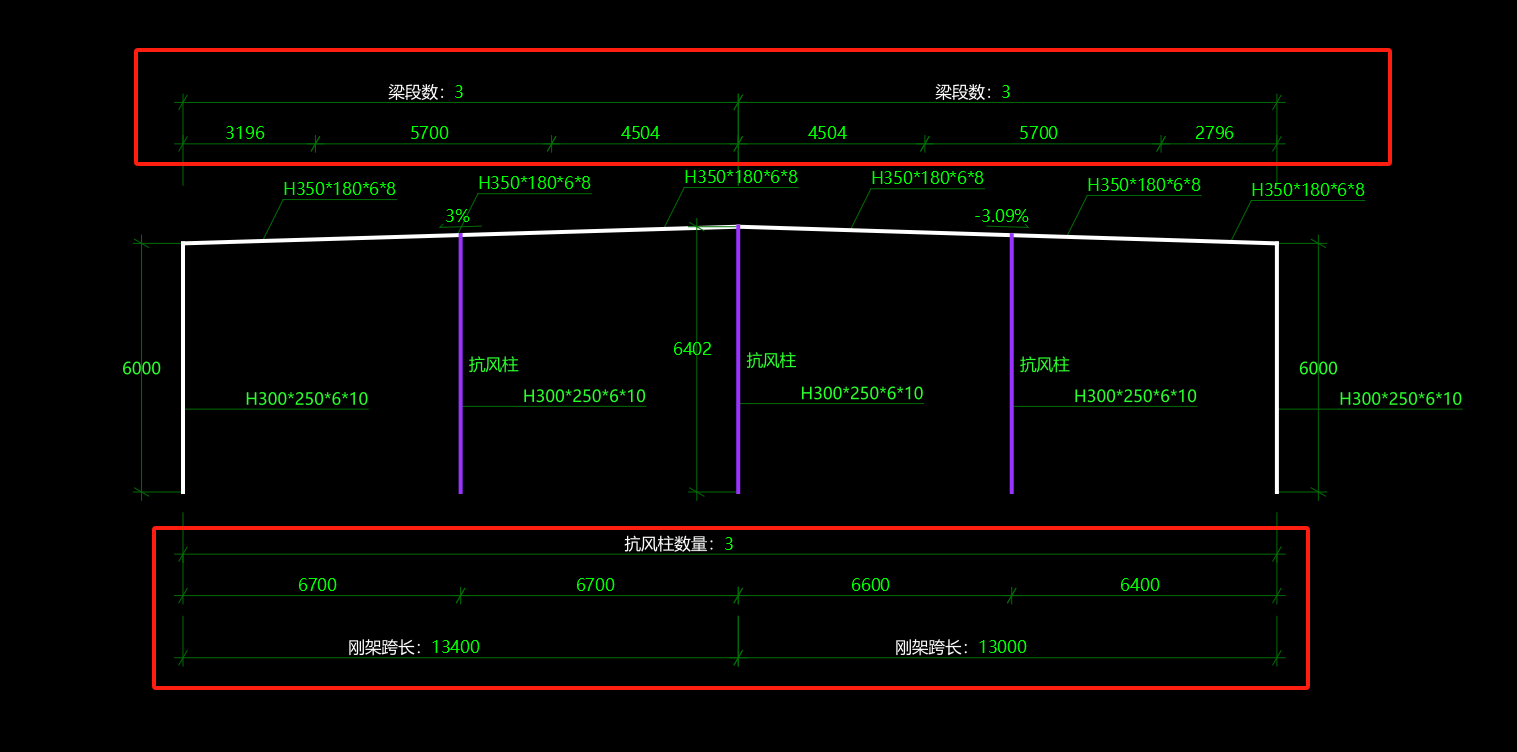
Task: Select H300*250*6*10 label of left wind column
Action: [584, 396]
